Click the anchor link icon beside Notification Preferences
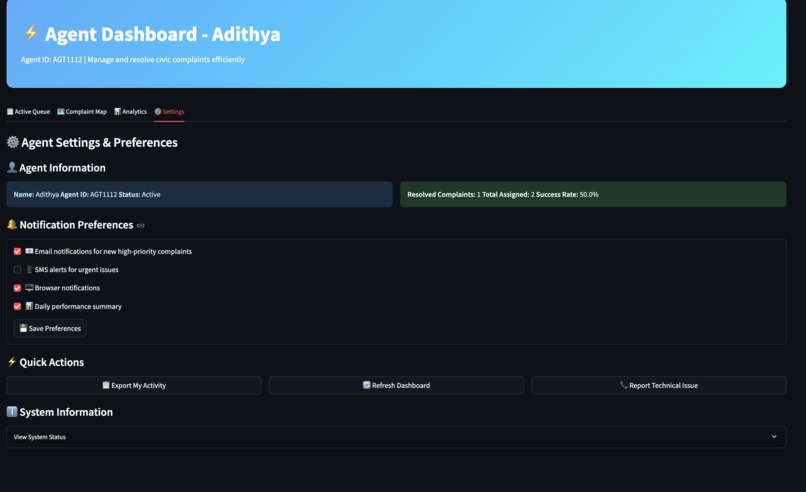 pyautogui.click(x=141, y=226)
